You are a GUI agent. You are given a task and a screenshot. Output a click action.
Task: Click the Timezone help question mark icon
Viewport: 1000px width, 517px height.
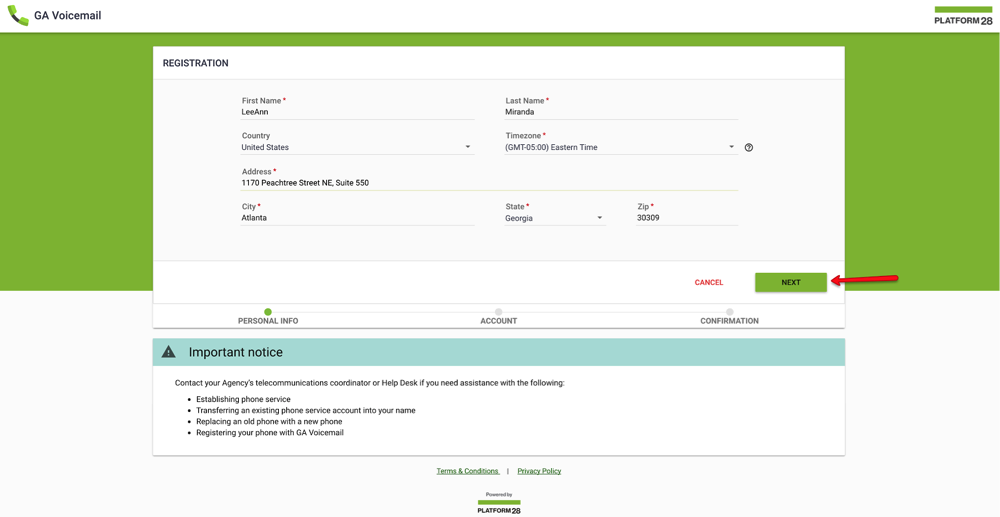749,147
